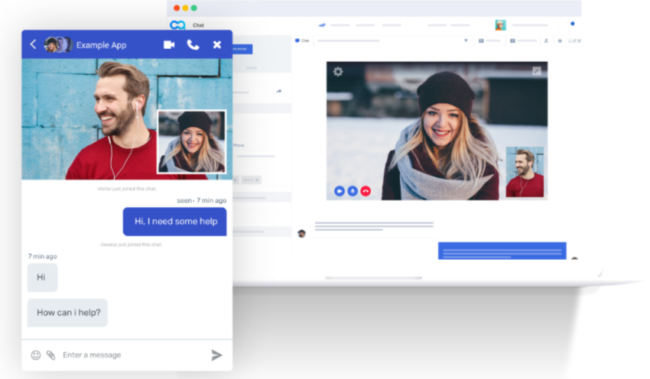The width and height of the screenshot is (650, 379).
Task: Attach a file with the paperclip icon
Action: point(51,355)
